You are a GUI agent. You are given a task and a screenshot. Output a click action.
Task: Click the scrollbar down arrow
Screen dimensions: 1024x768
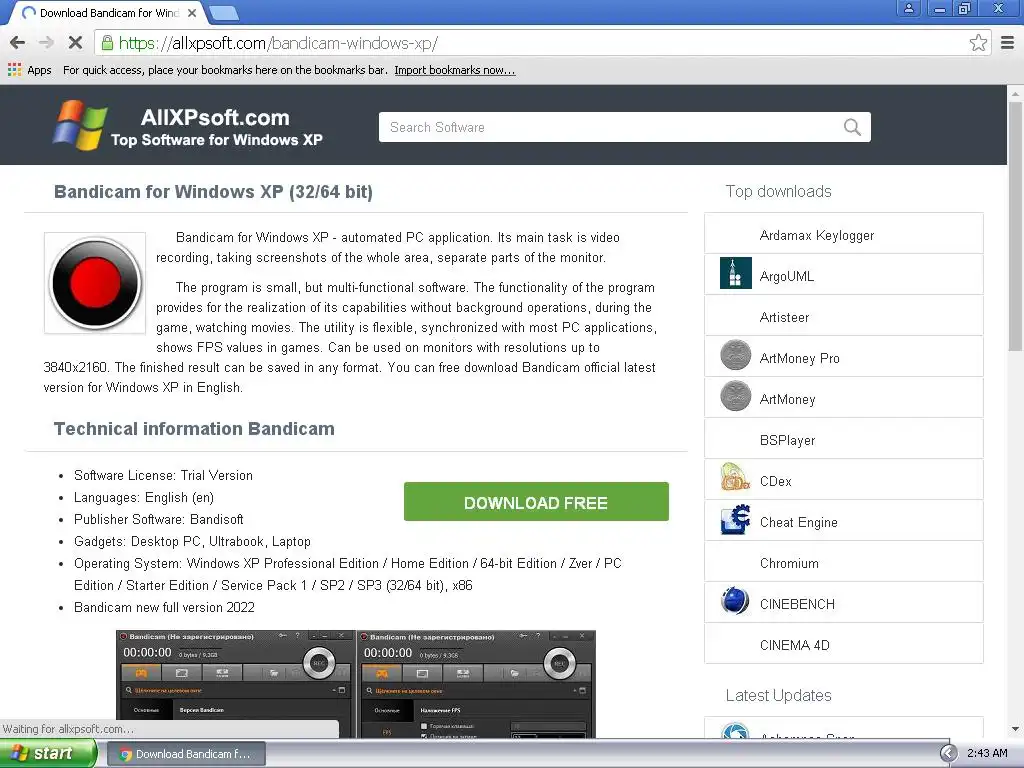click(1015, 729)
